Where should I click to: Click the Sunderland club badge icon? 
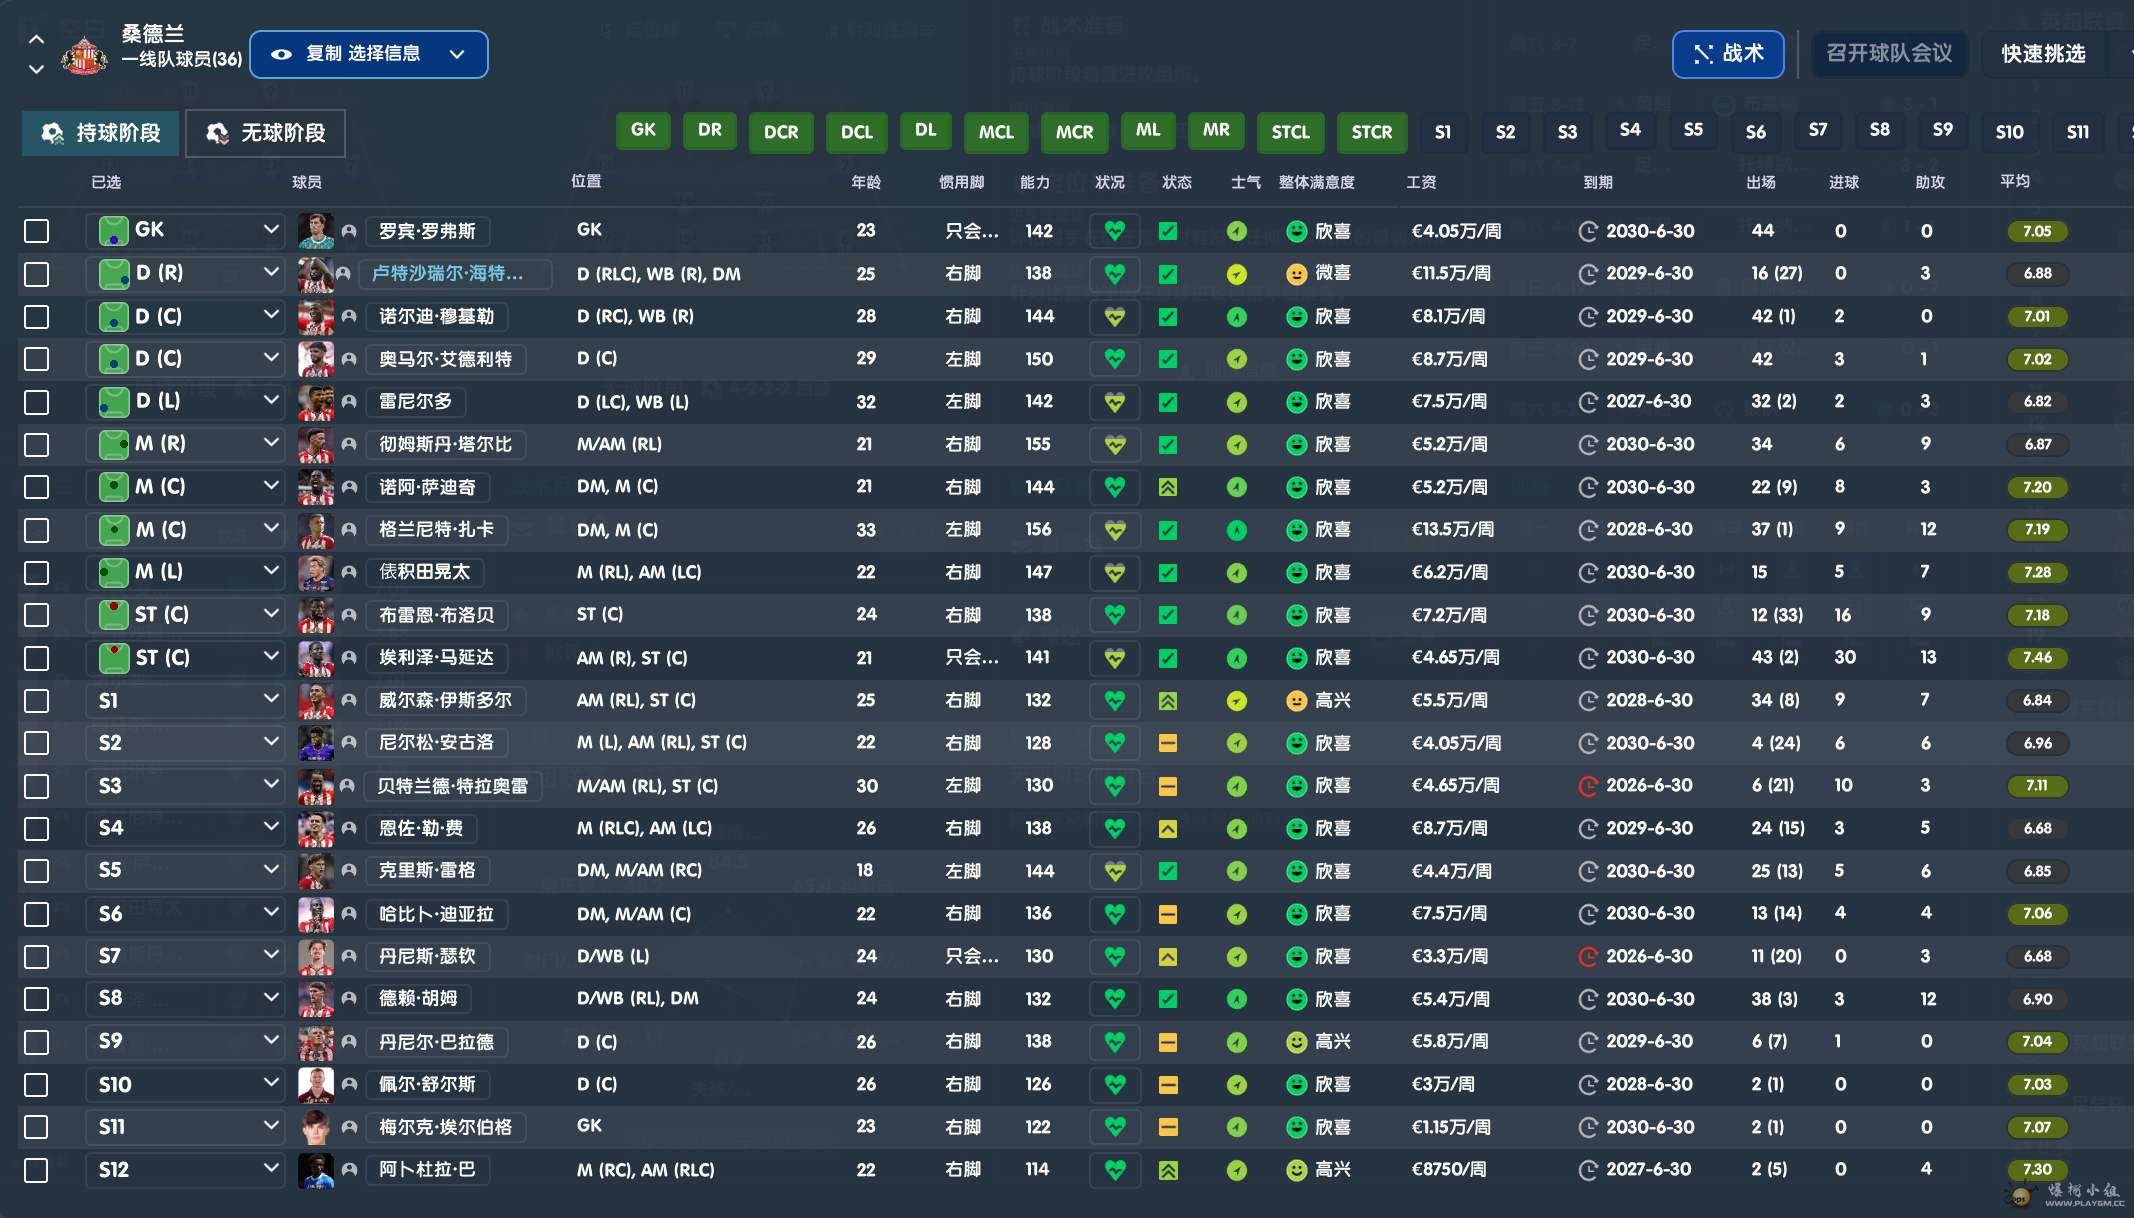tap(84, 55)
